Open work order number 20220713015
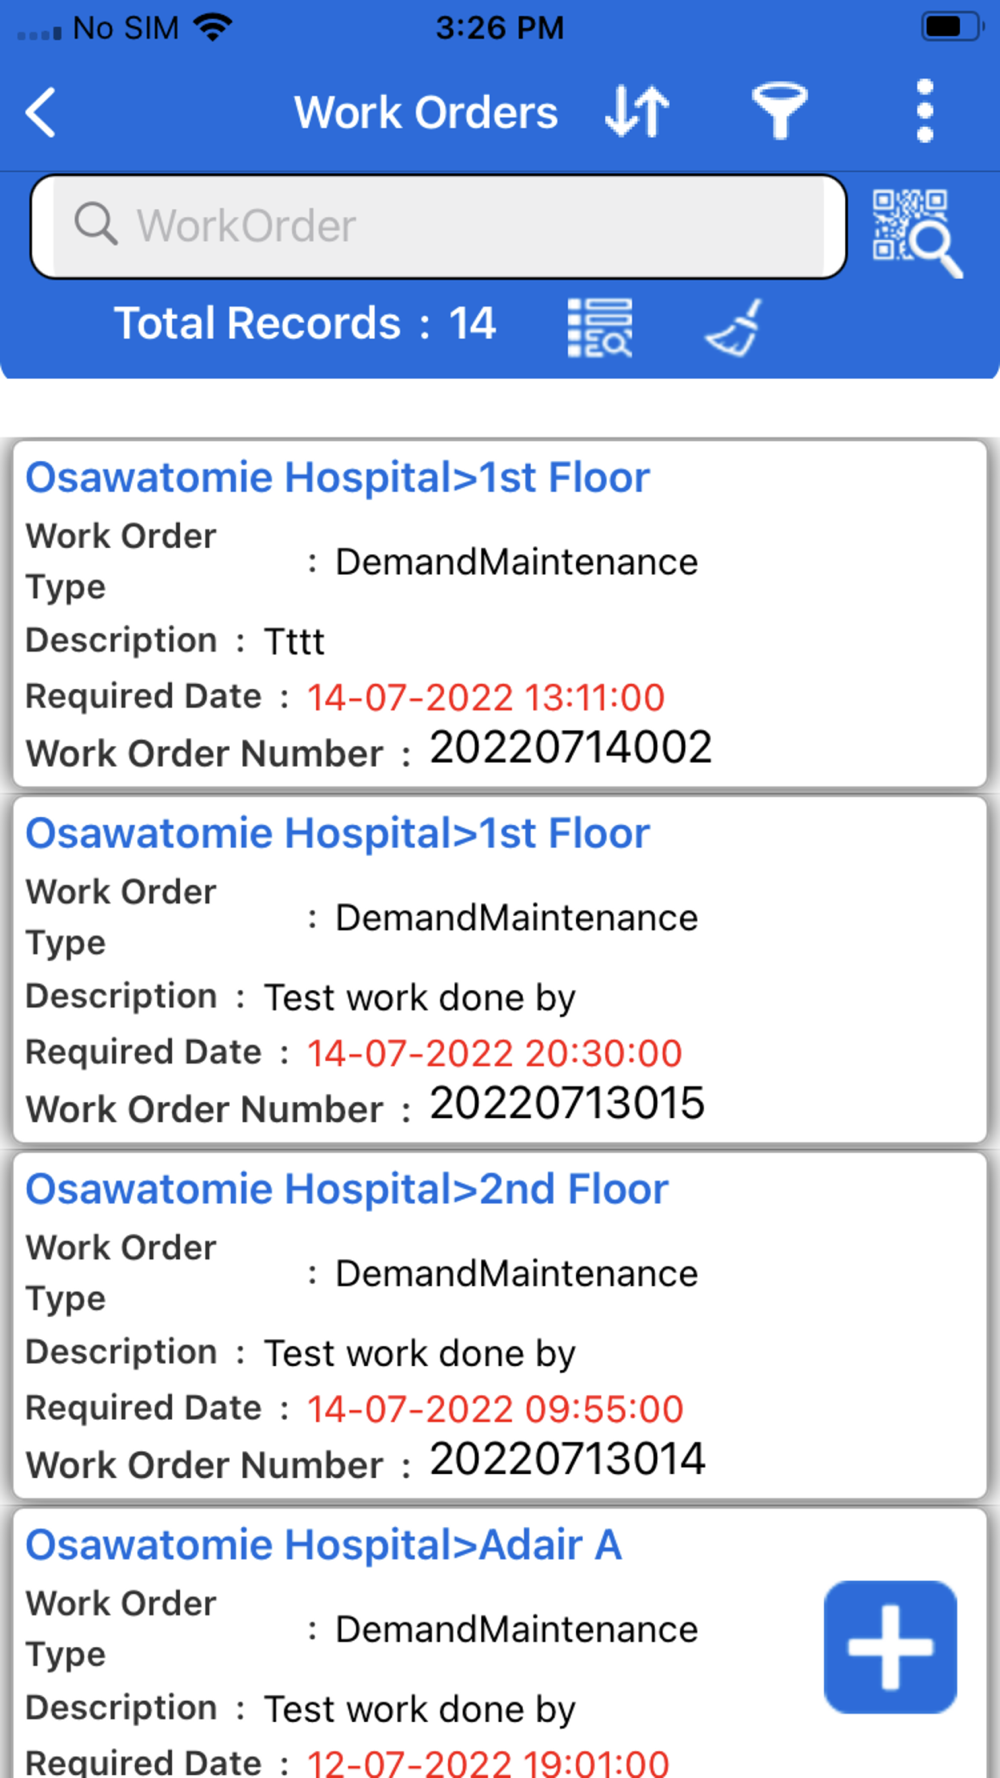Viewport: 1000px width, 1778px height. click(499, 970)
